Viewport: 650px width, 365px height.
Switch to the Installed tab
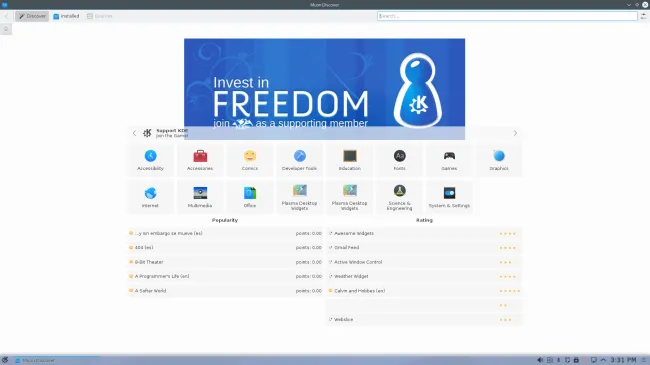66,16
